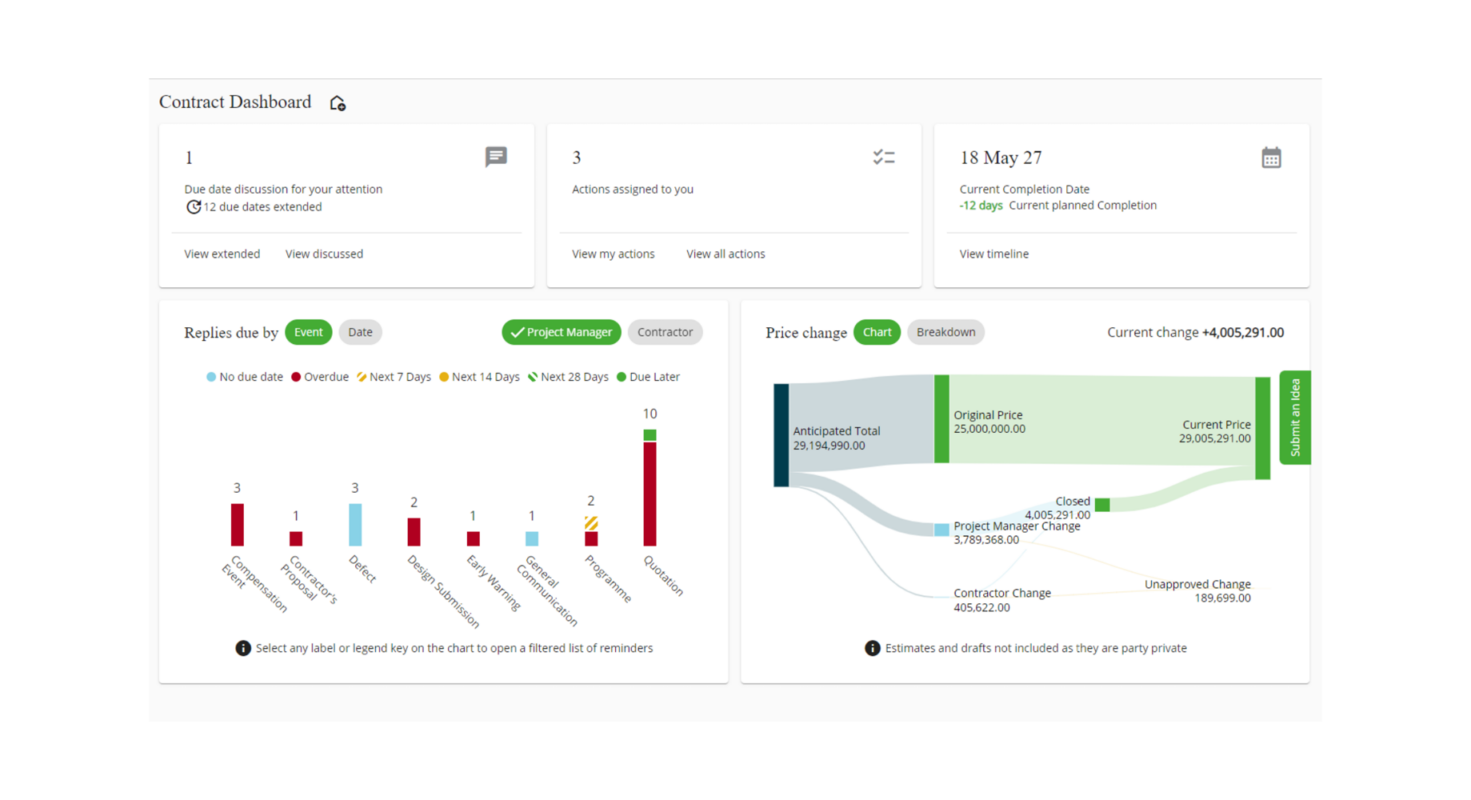The image size is (1471, 800).
Task: Click the Original Price green node
Action: tap(941, 419)
